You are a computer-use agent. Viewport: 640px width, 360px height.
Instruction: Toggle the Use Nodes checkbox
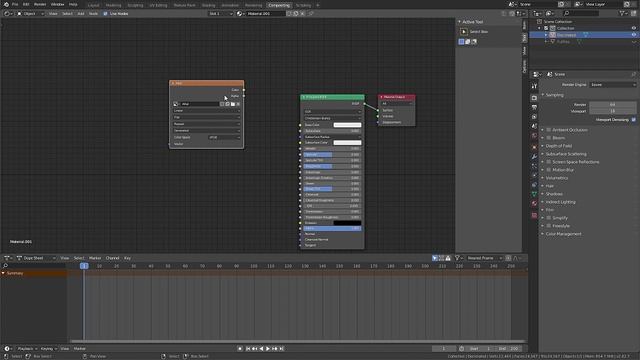tap(105, 13)
